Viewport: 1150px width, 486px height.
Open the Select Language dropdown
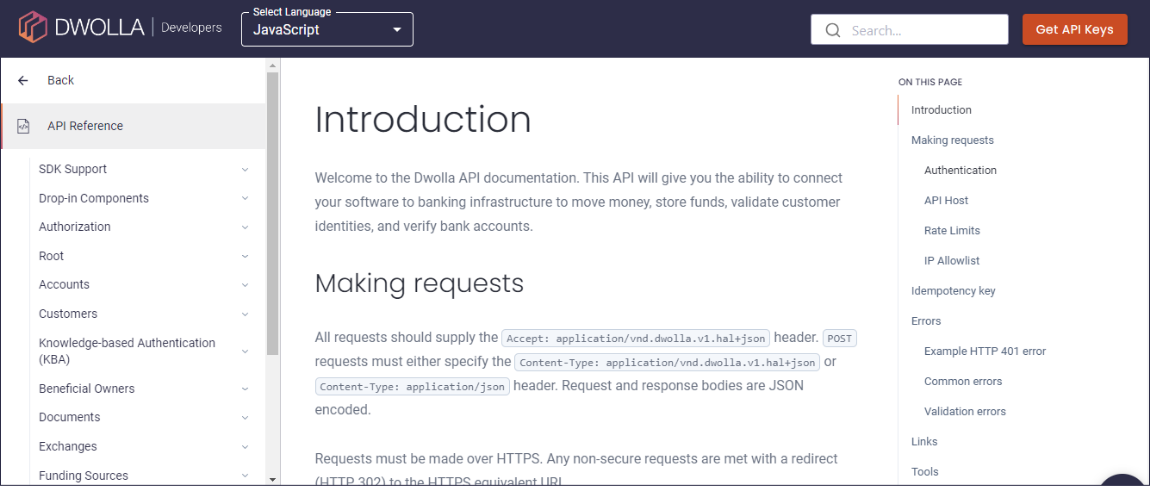(327, 30)
